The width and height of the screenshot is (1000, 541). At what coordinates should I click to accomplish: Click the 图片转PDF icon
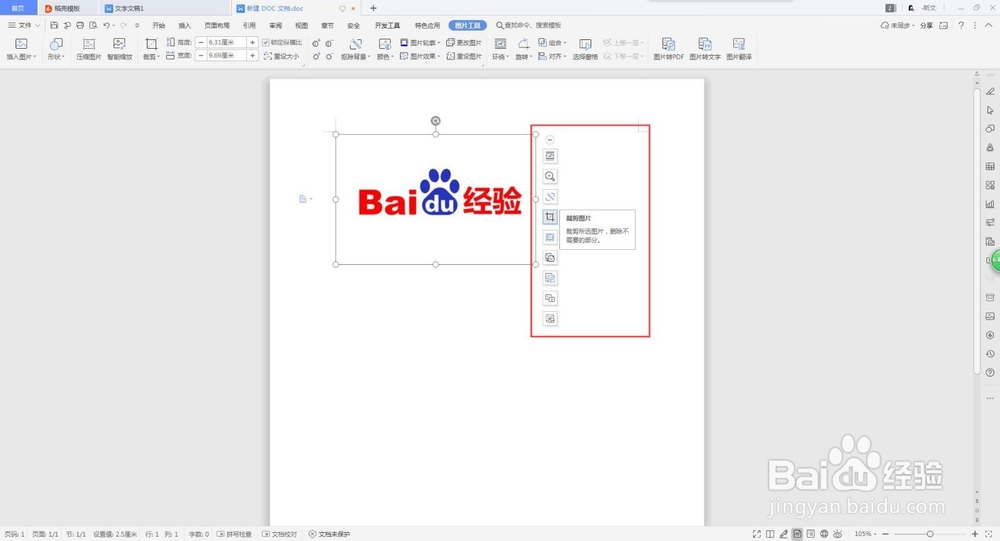click(x=668, y=48)
